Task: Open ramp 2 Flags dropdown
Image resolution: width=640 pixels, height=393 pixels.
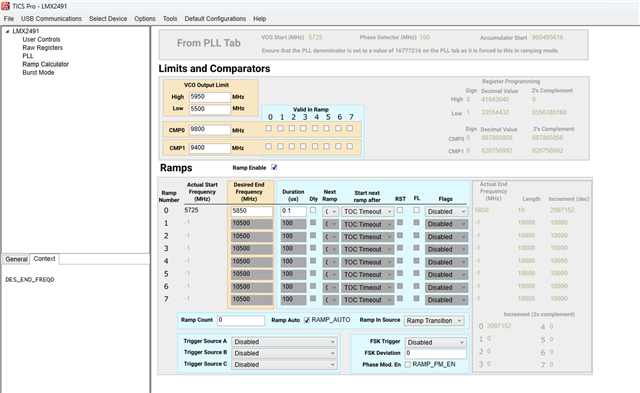Action: pos(446,237)
